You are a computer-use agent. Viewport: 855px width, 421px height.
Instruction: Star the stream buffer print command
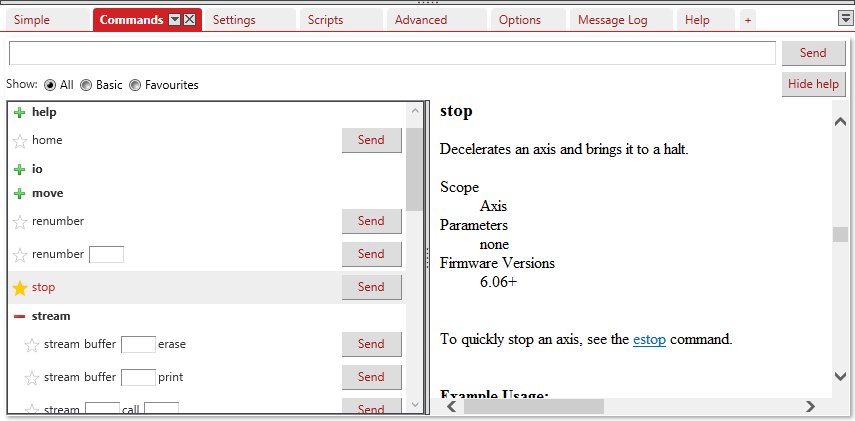[32, 378]
